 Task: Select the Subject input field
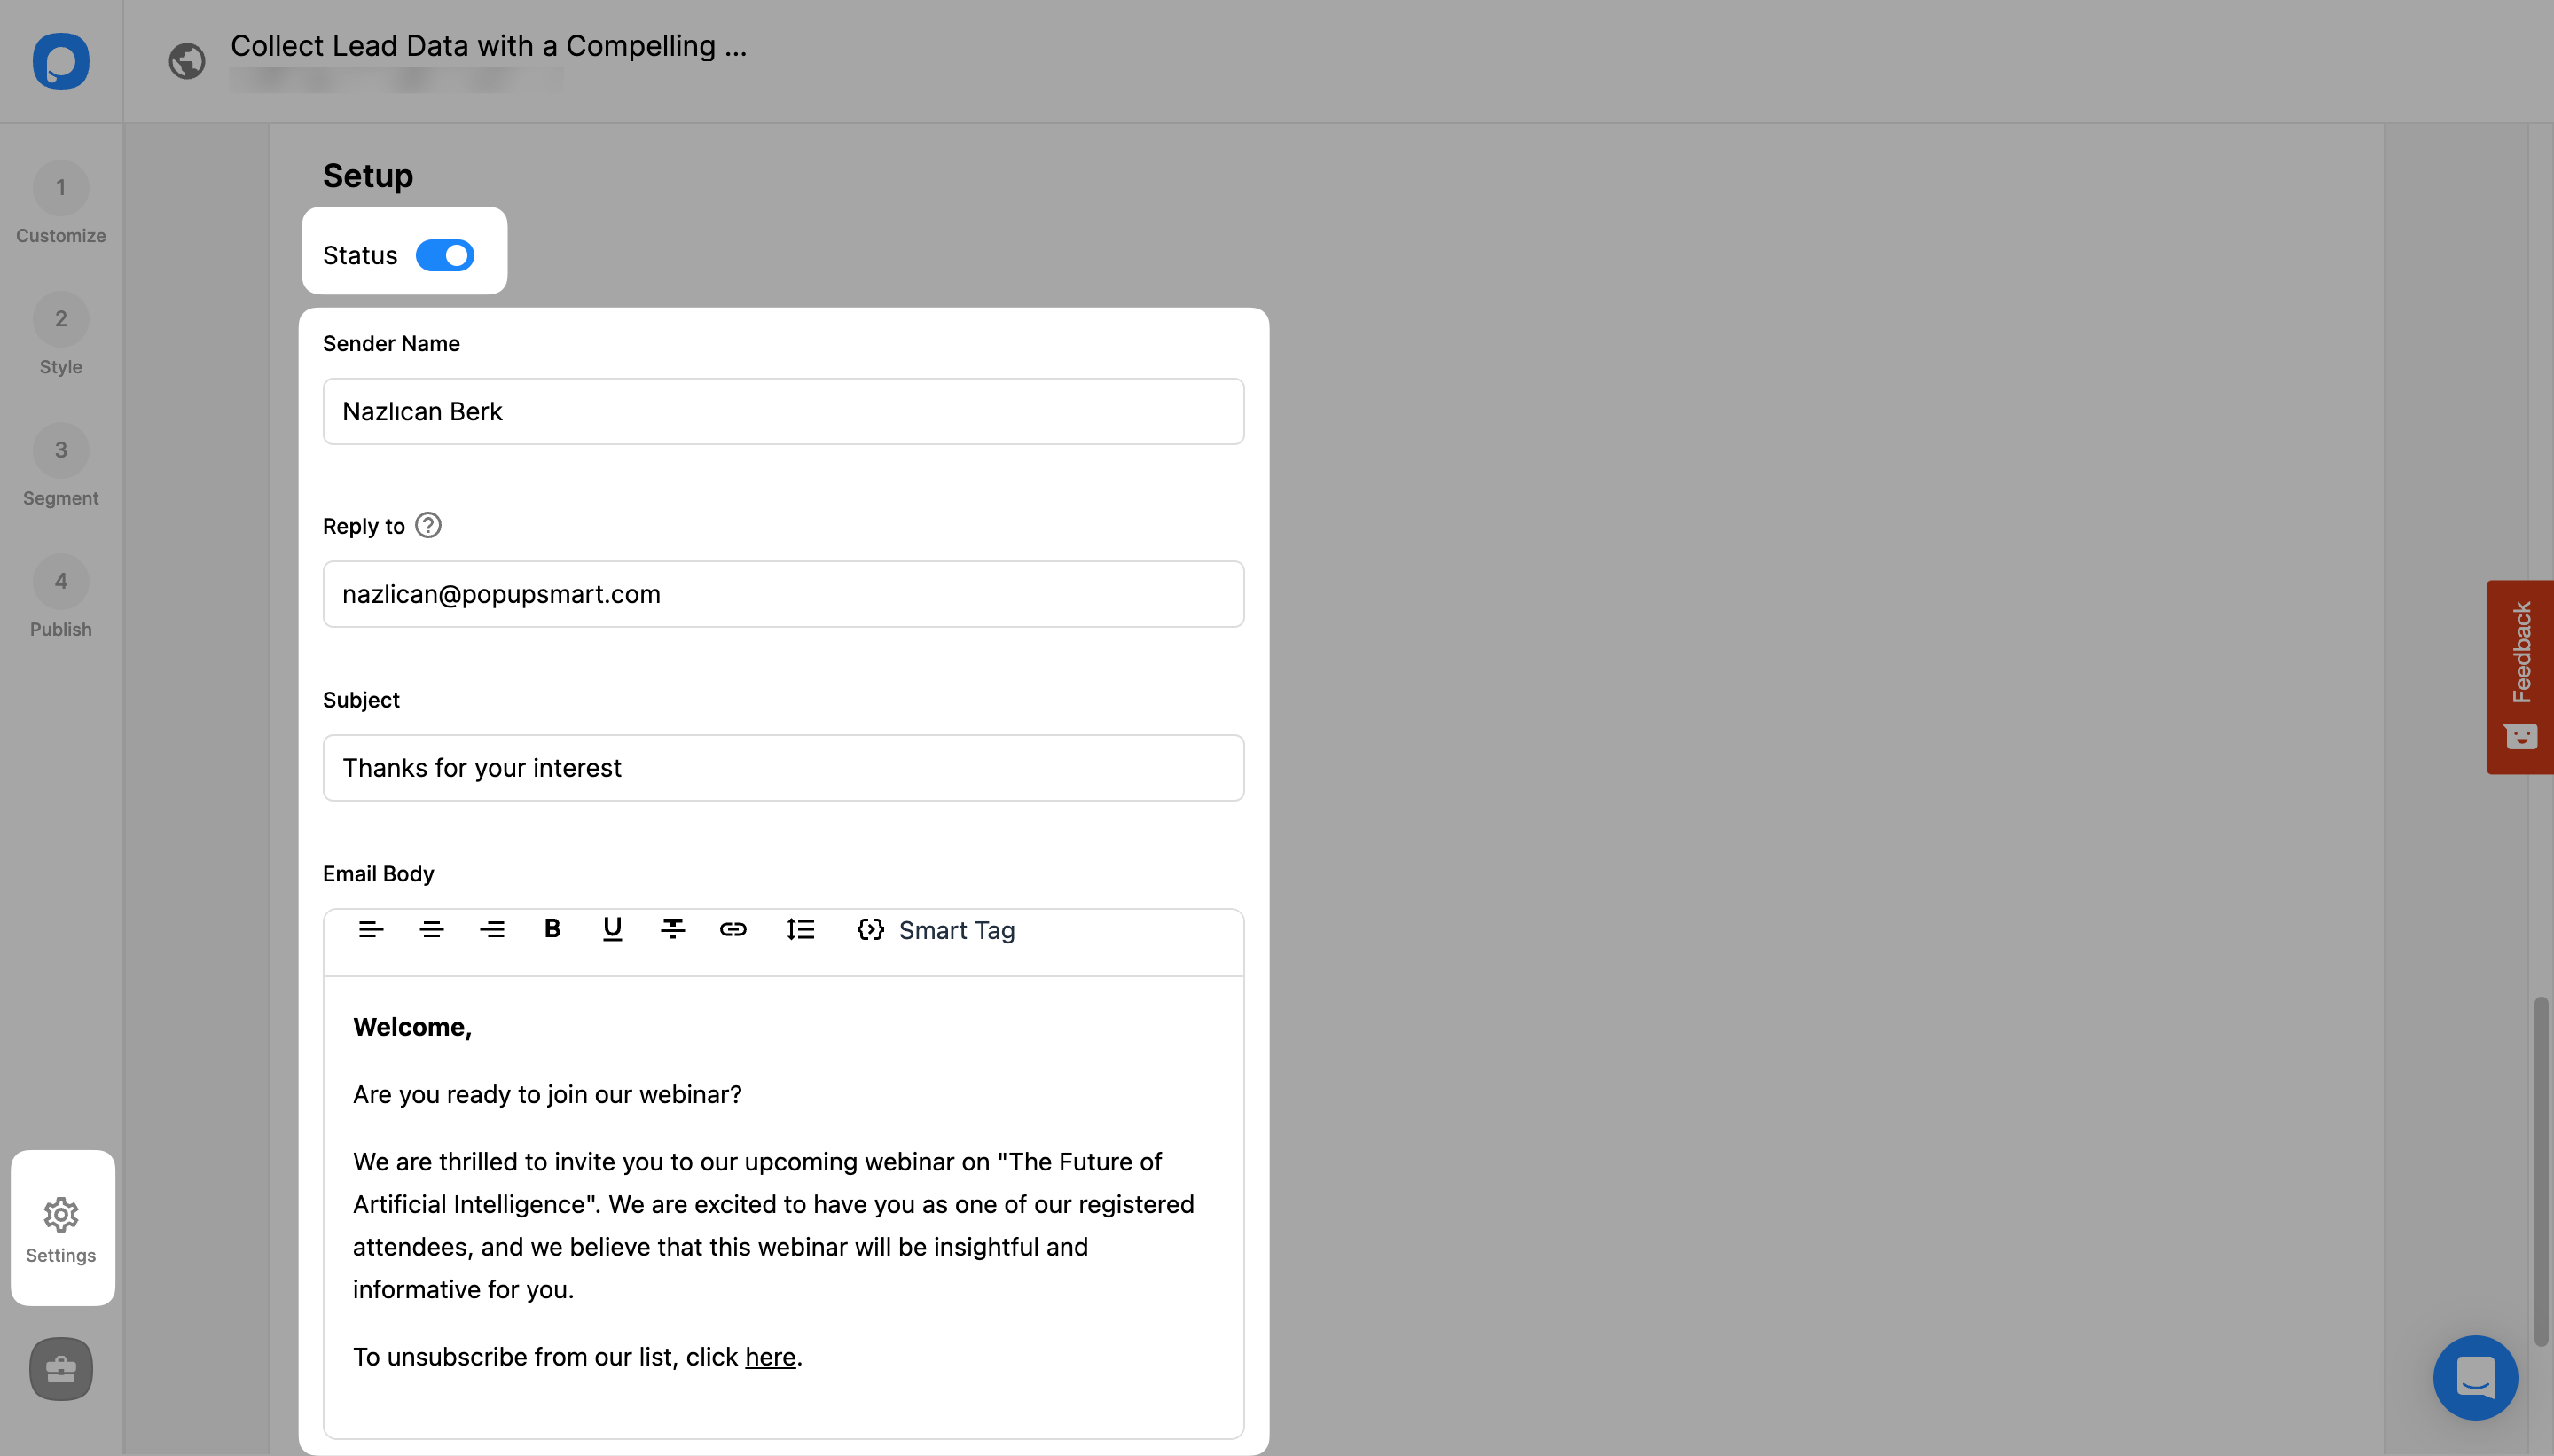click(782, 767)
